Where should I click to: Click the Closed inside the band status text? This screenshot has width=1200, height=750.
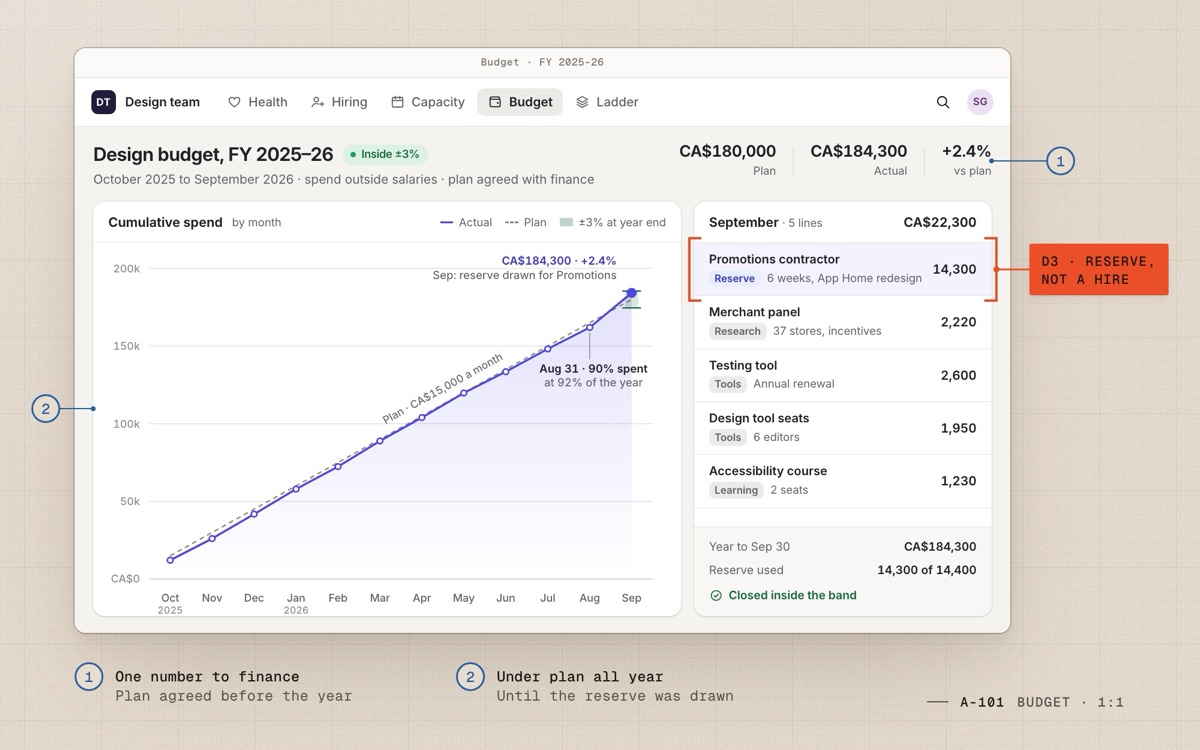(792, 595)
